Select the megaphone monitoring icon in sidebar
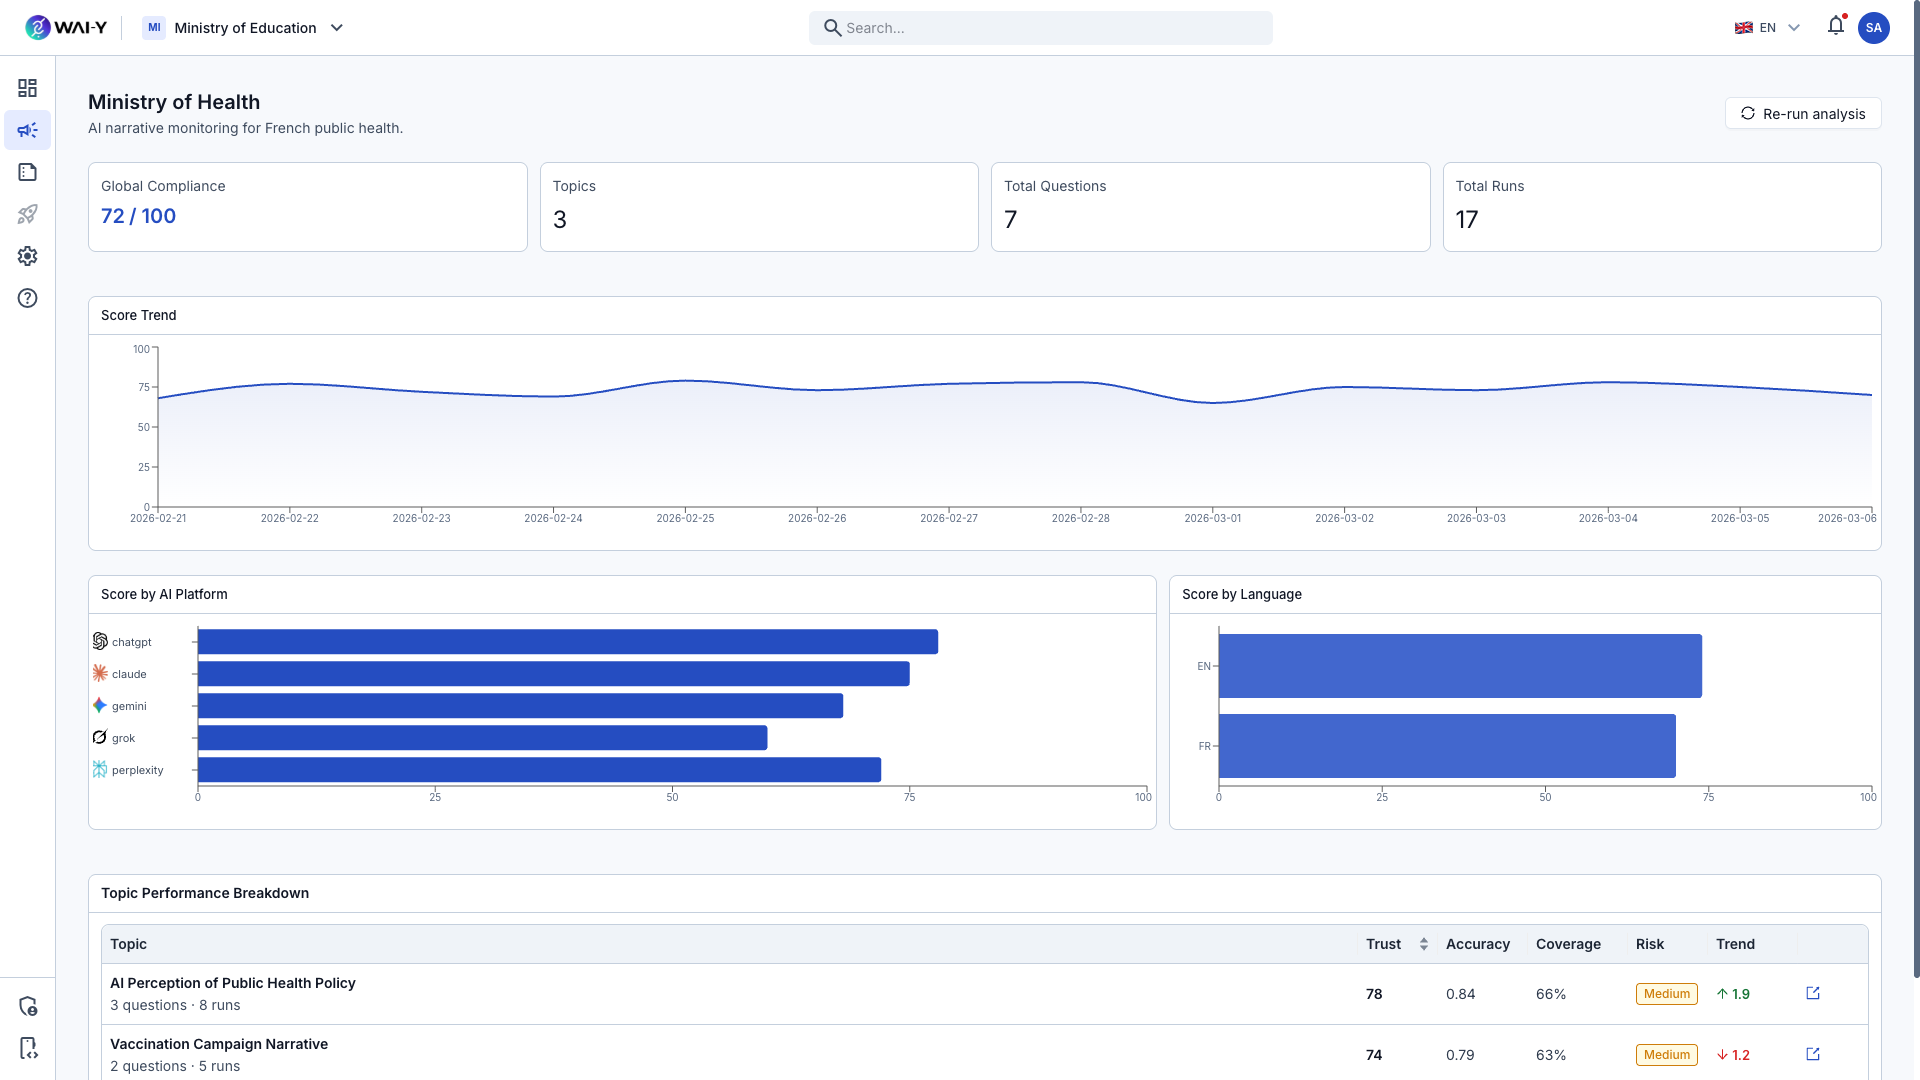The width and height of the screenshot is (1920, 1080). 27,130
